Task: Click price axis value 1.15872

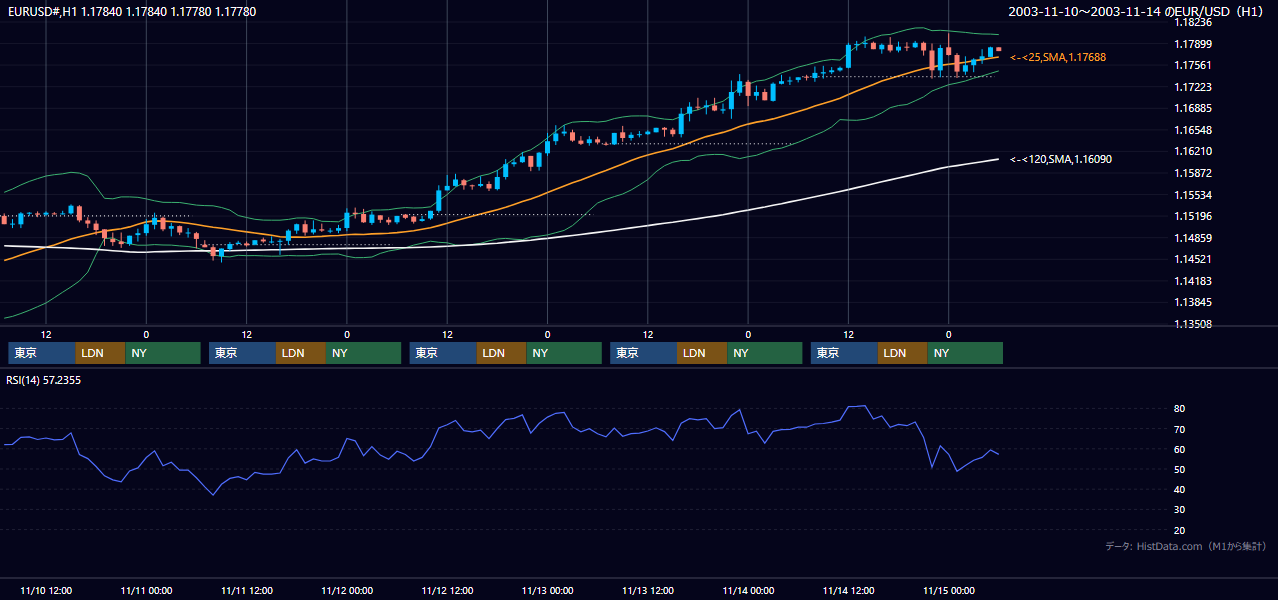Action: tap(1192, 173)
